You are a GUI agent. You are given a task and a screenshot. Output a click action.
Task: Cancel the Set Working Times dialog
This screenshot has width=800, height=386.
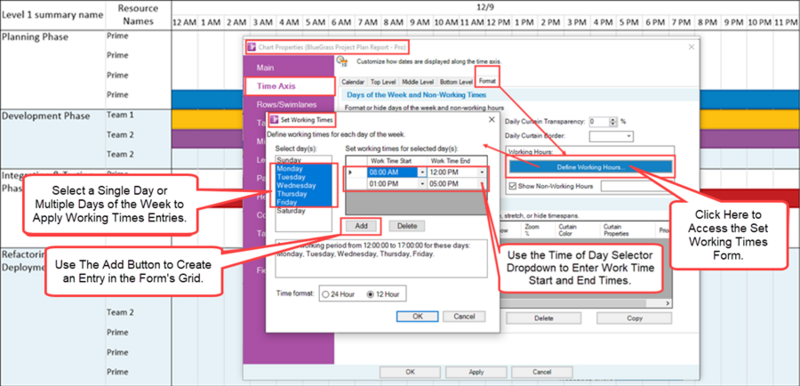pyautogui.click(x=464, y=316)
